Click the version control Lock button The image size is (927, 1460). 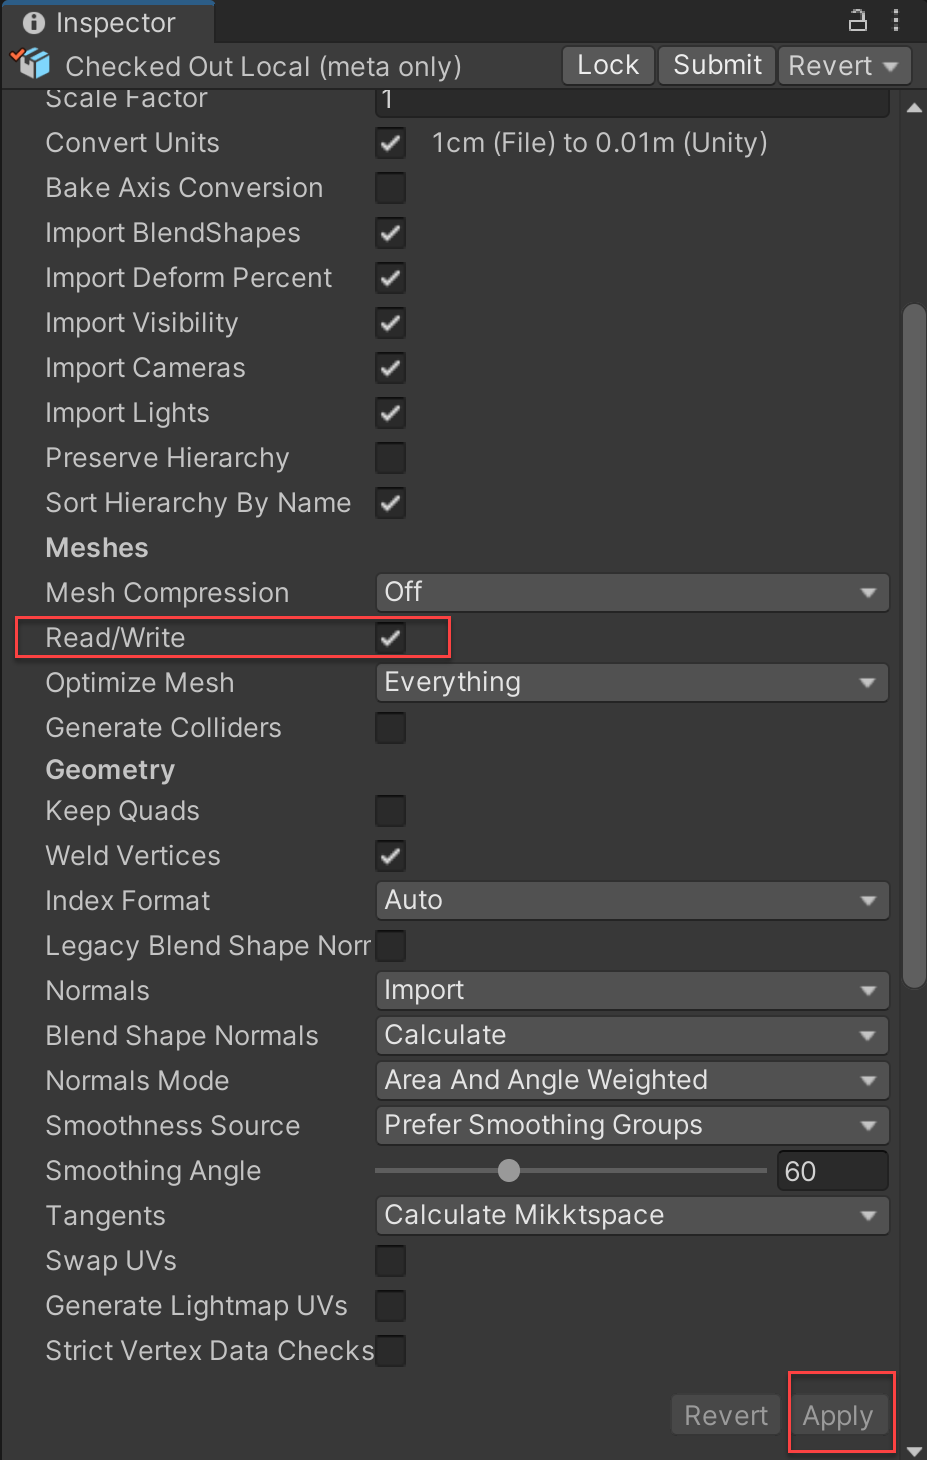(x=608, y=66)
